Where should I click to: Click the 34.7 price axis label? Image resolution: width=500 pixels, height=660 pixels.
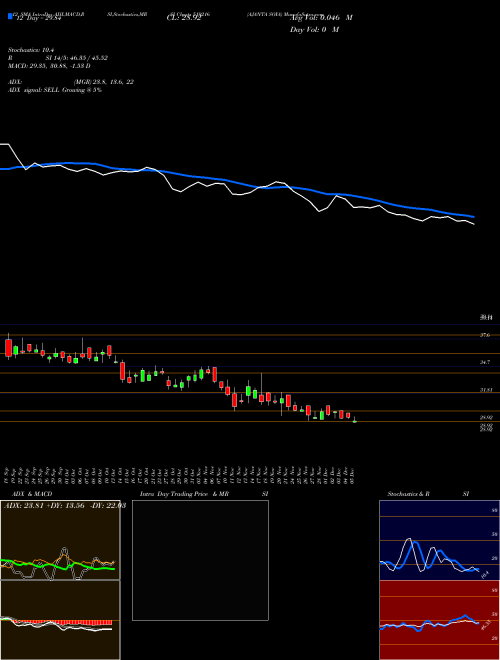(485, 362)
